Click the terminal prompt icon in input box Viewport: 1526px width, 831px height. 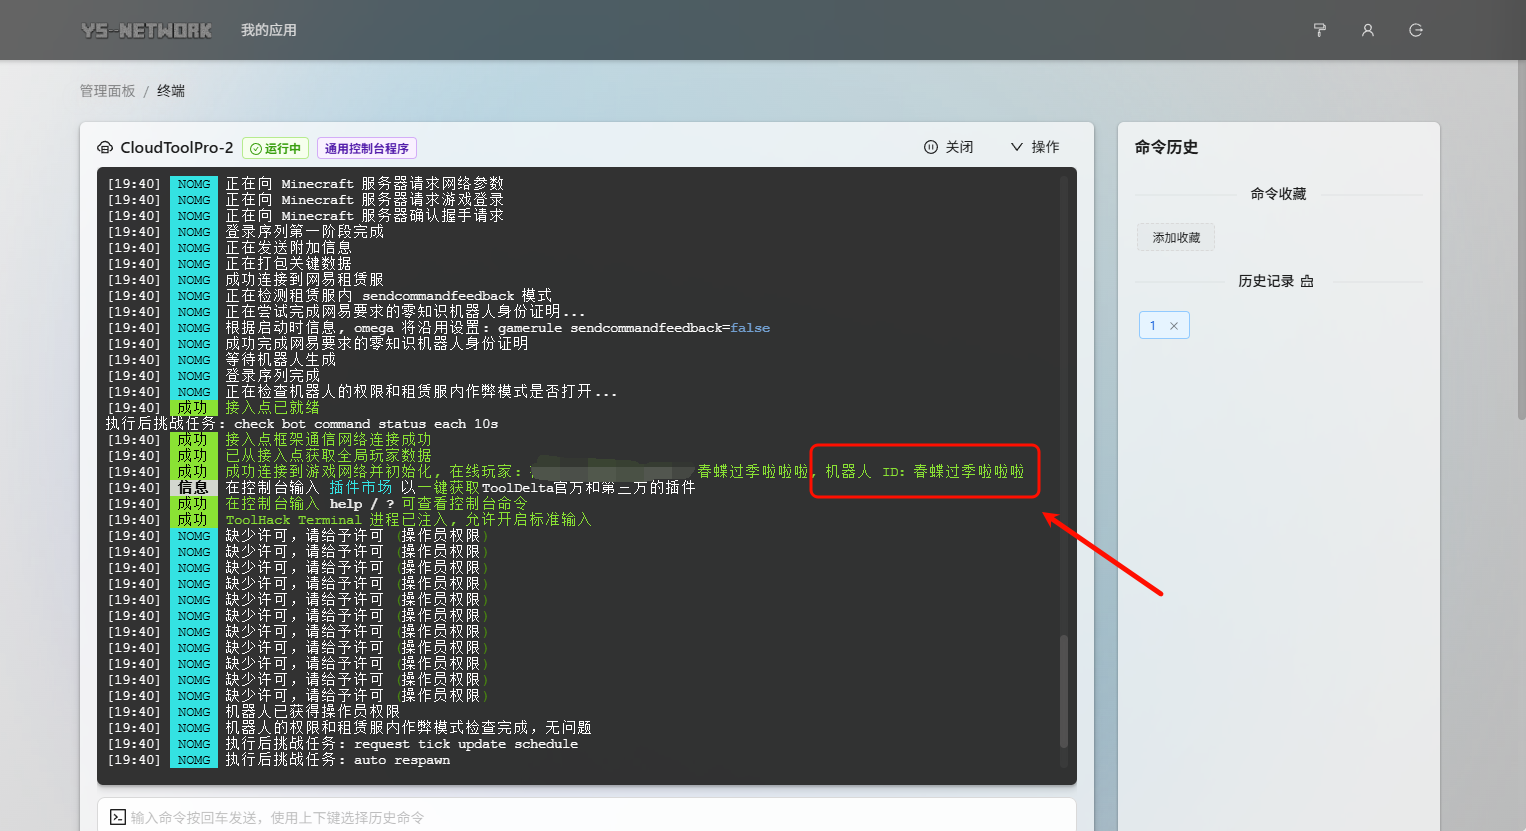pos(118,817)
